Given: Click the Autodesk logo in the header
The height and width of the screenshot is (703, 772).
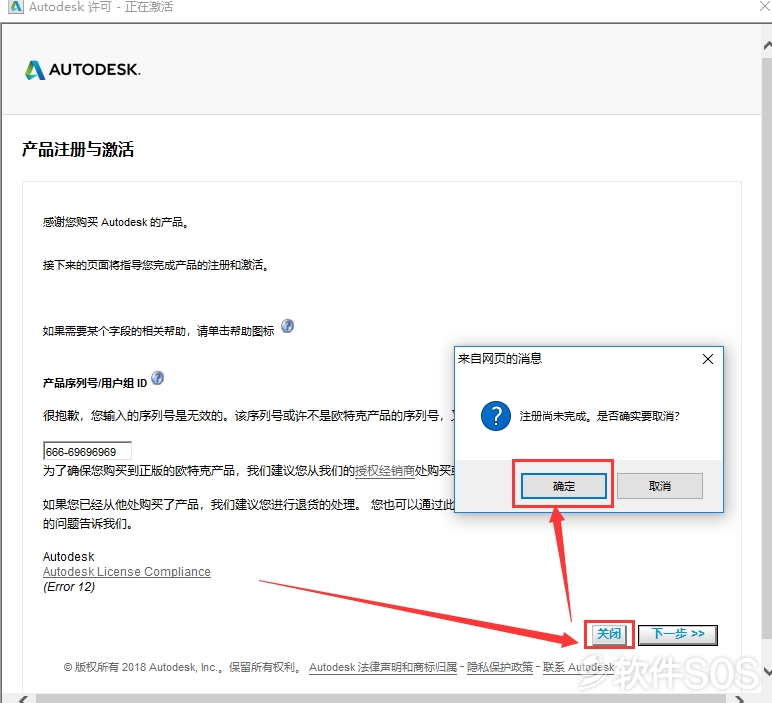Looking at the screenshot, I should [x=82, y=69].
